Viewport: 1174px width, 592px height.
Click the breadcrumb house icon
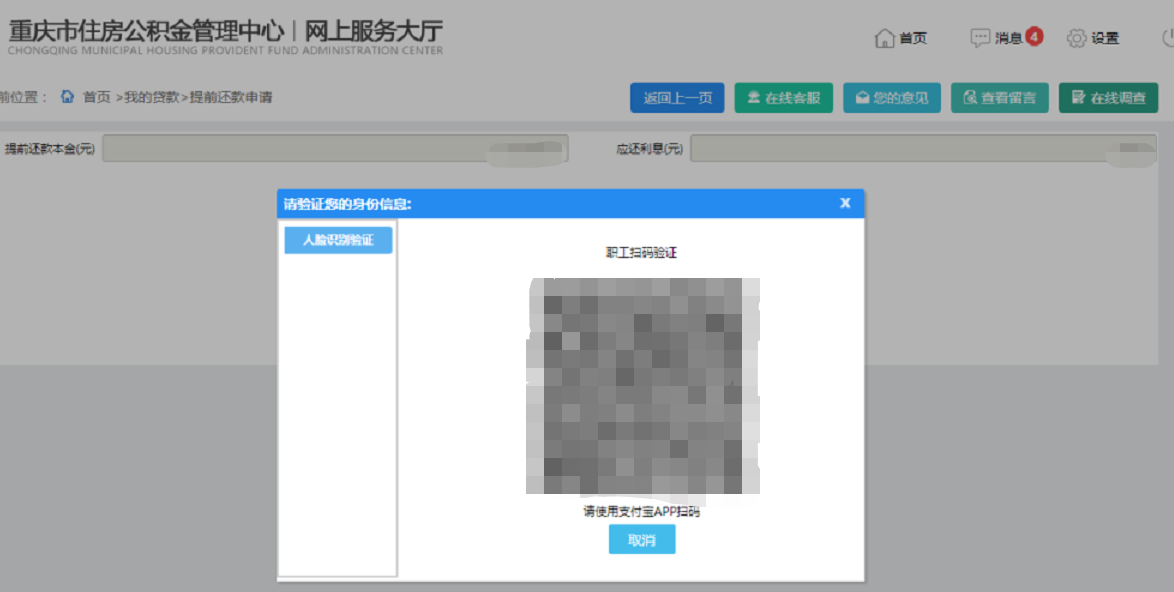68,97
